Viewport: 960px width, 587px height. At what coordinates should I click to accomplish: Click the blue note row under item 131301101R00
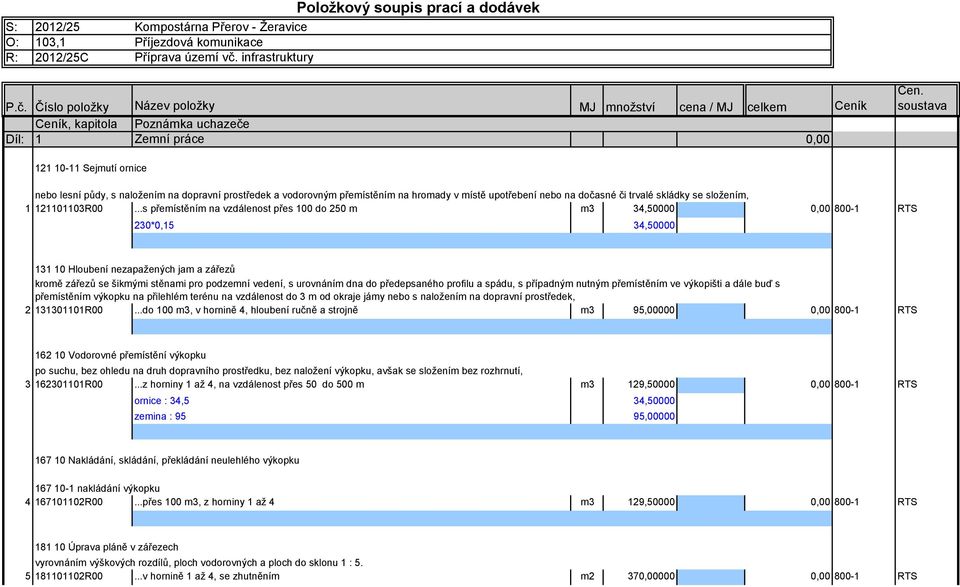[x=482, y=326]
